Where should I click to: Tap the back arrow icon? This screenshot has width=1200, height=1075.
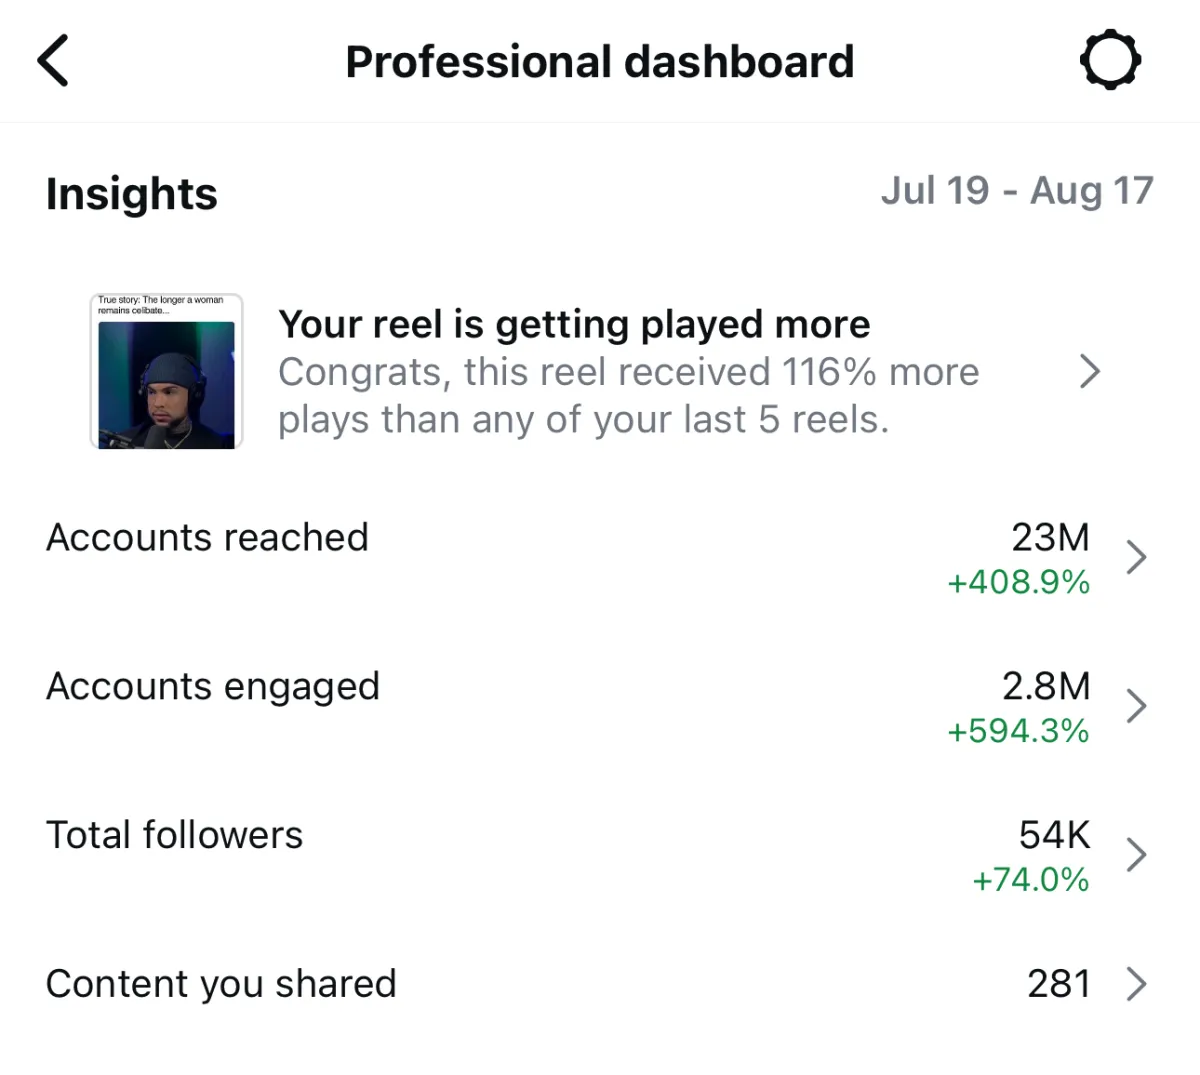[x=53, y=60]
